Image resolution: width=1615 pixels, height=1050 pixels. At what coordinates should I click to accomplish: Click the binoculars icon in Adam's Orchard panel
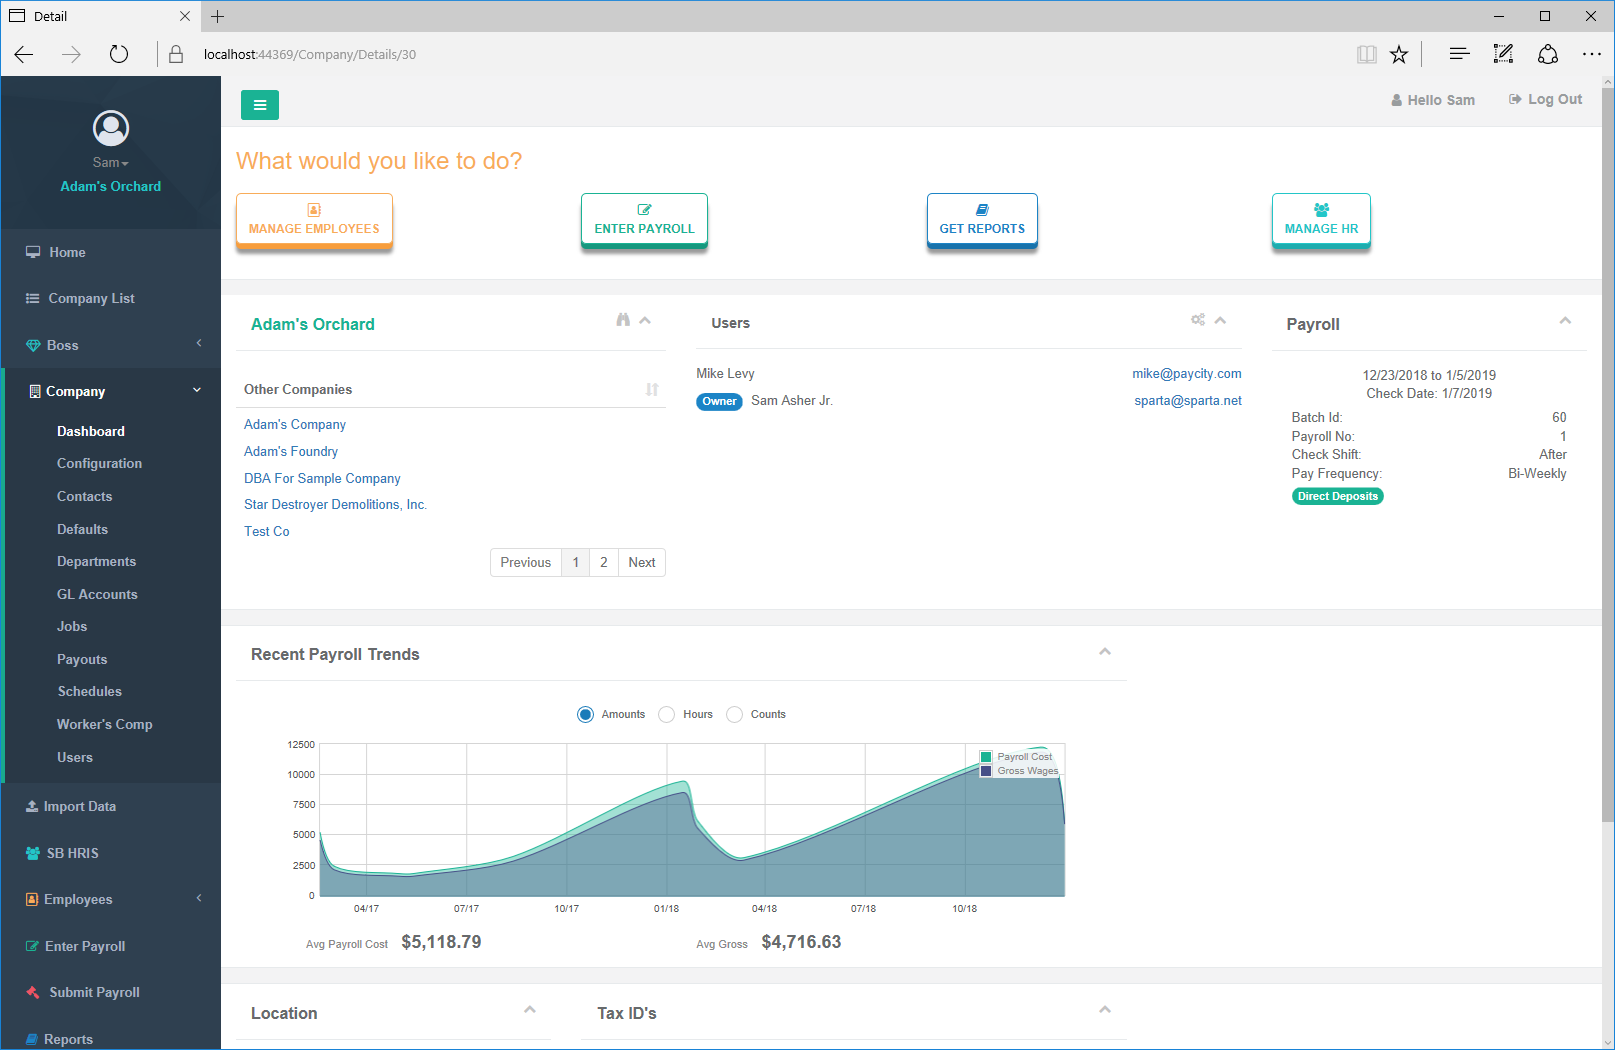(623, 320)
